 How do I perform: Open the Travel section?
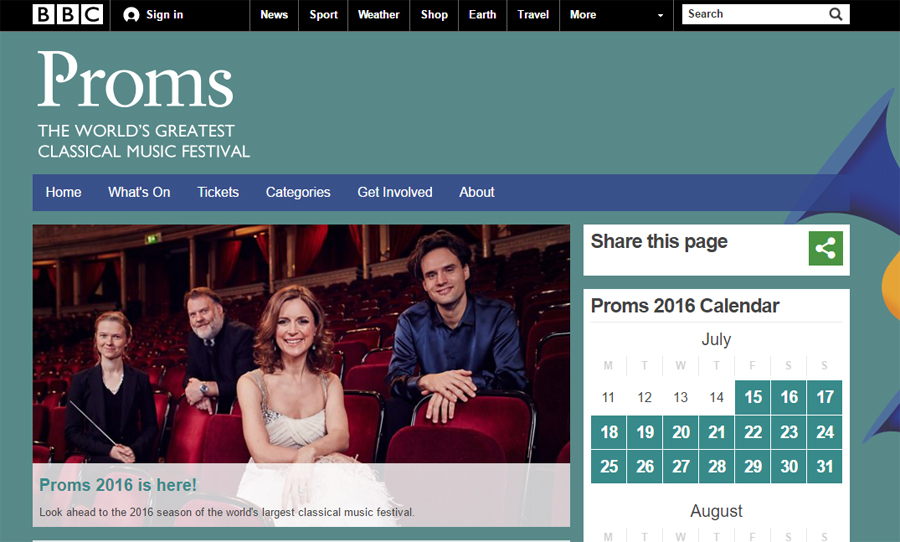[x=533, y=15]
